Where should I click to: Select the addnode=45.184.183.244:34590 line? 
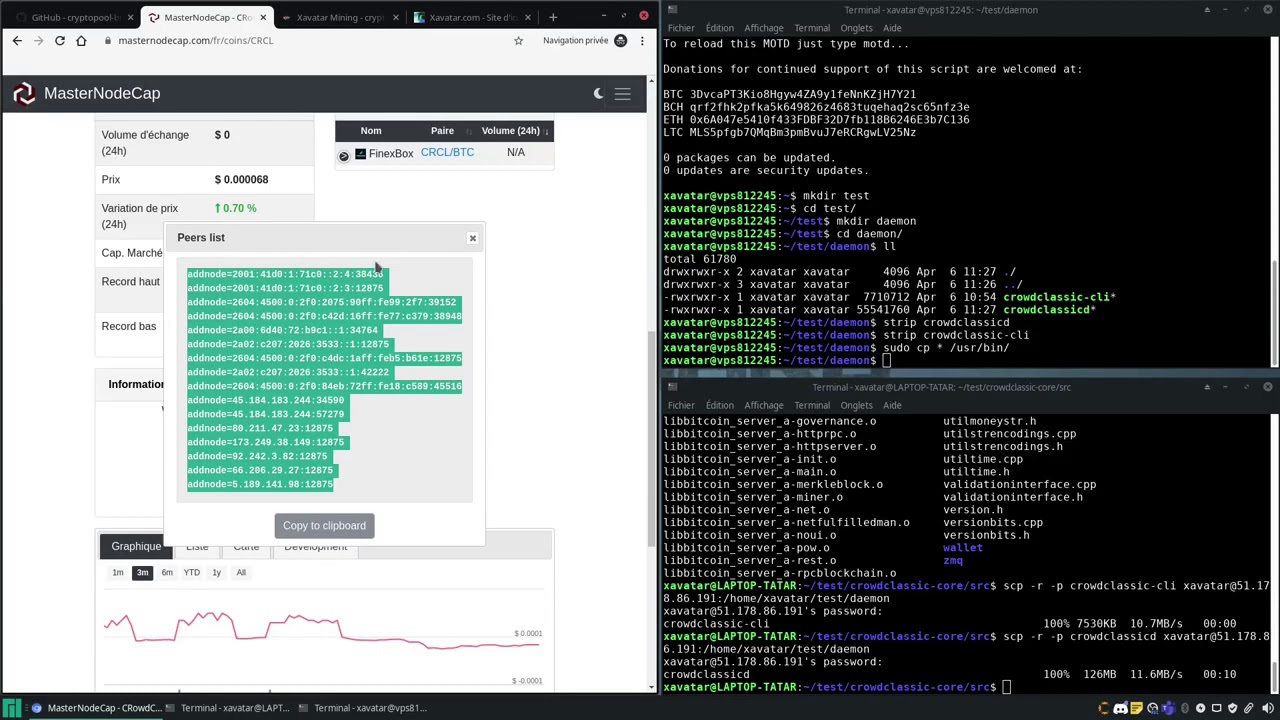pyautogui.click(x=265, y=400)
